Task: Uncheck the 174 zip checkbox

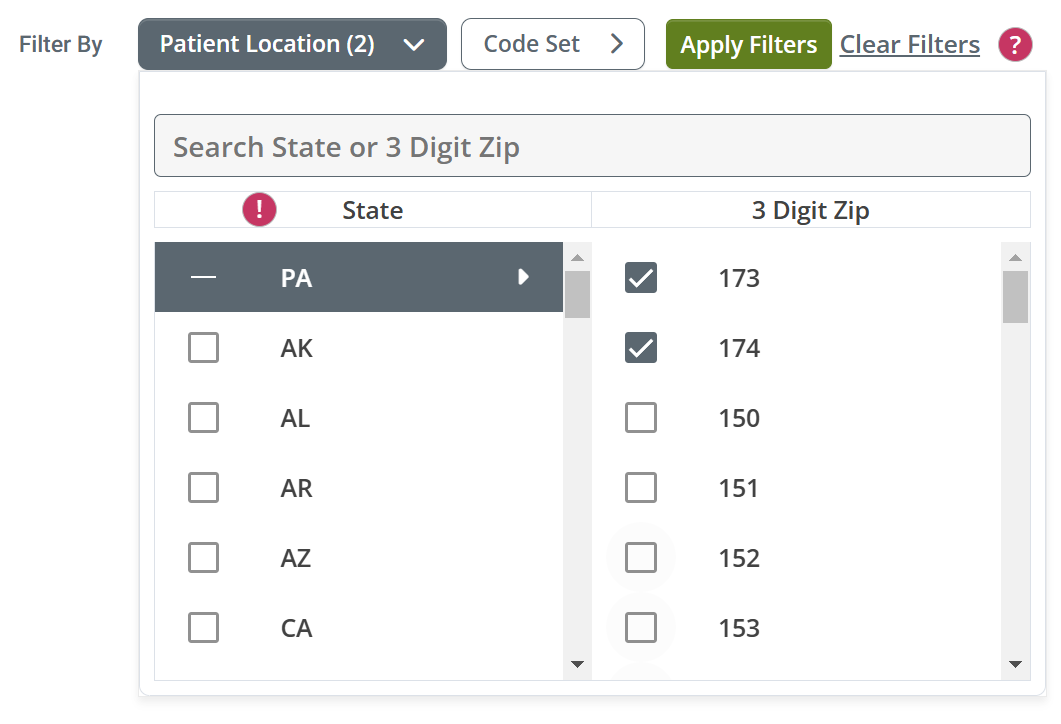Action: 641,348
